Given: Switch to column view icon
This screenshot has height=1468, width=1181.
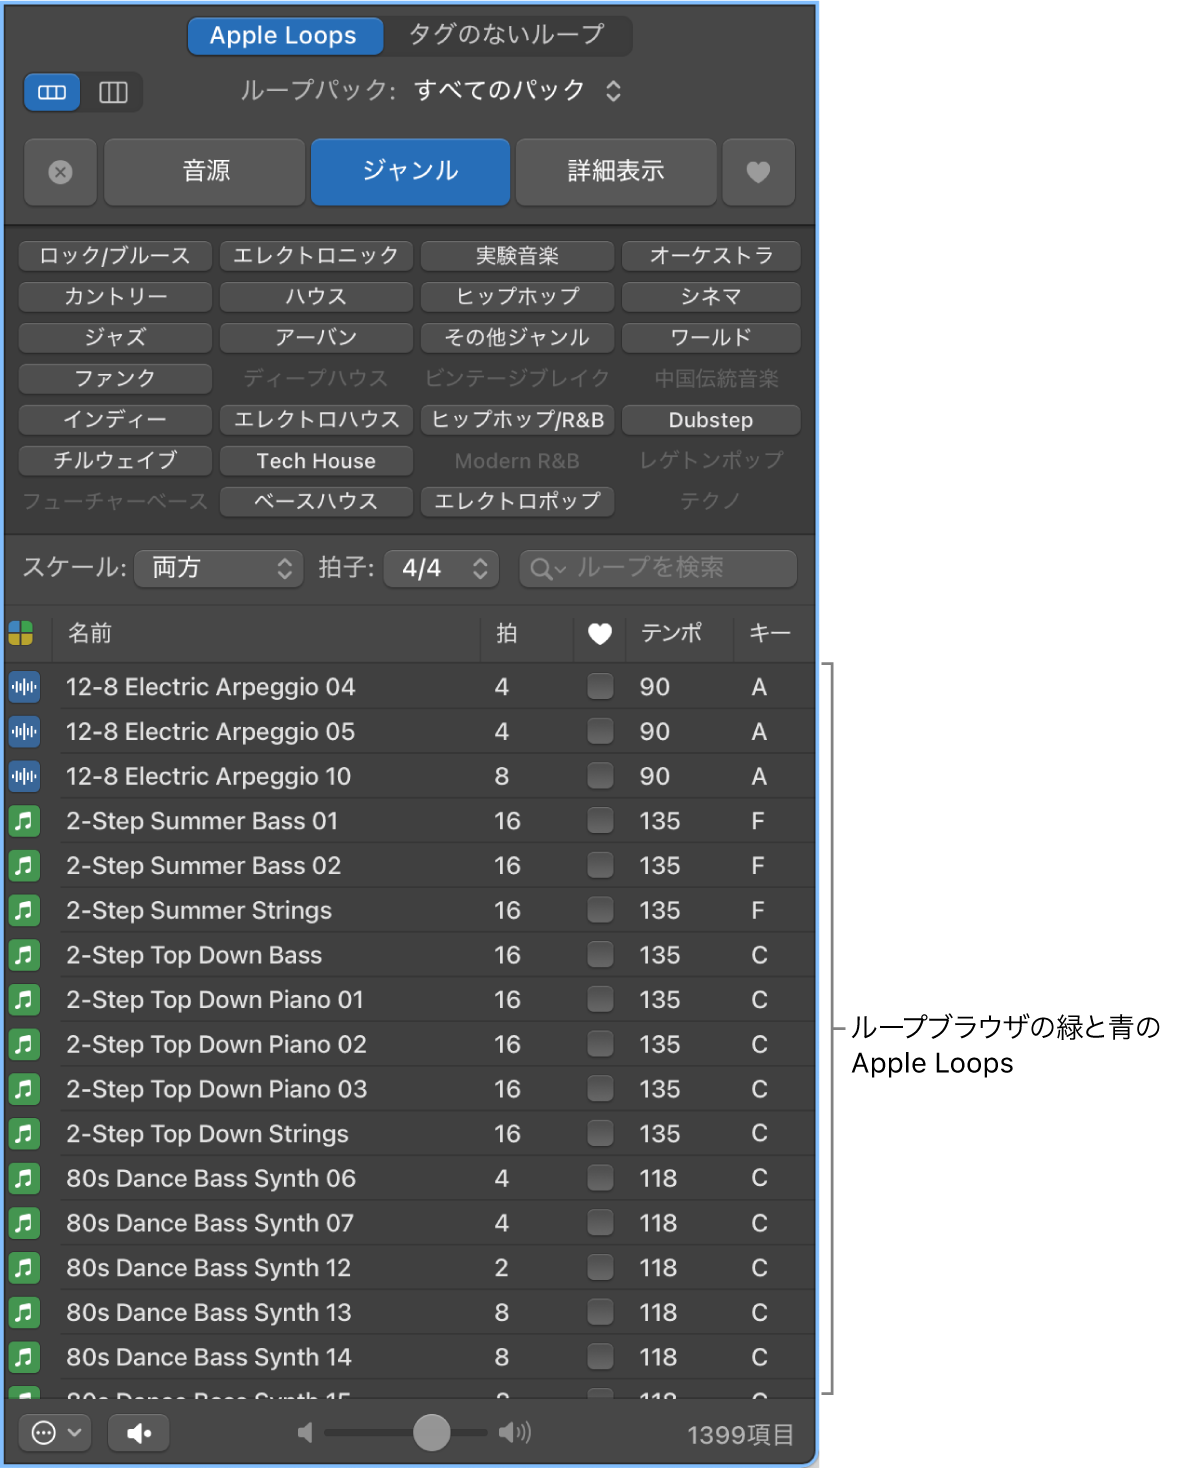Looking at the screenshot, I should tap(113, 92).
